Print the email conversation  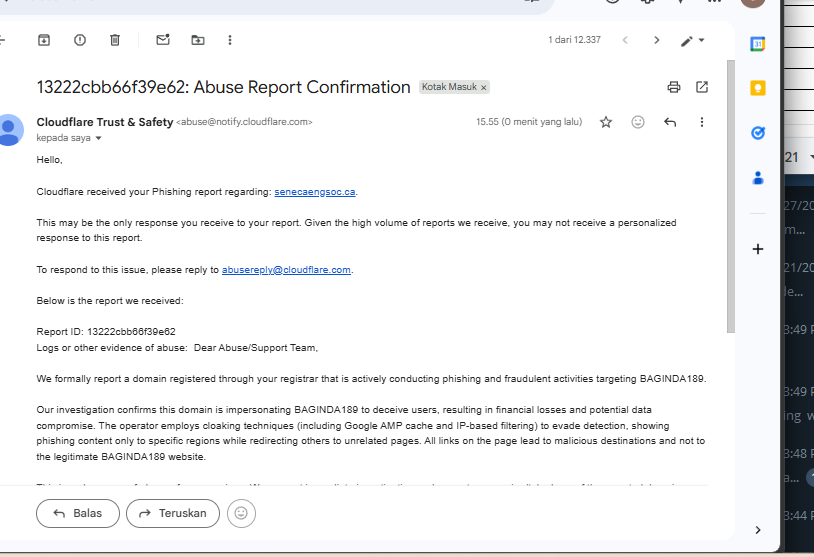click(x=674, y=87)
